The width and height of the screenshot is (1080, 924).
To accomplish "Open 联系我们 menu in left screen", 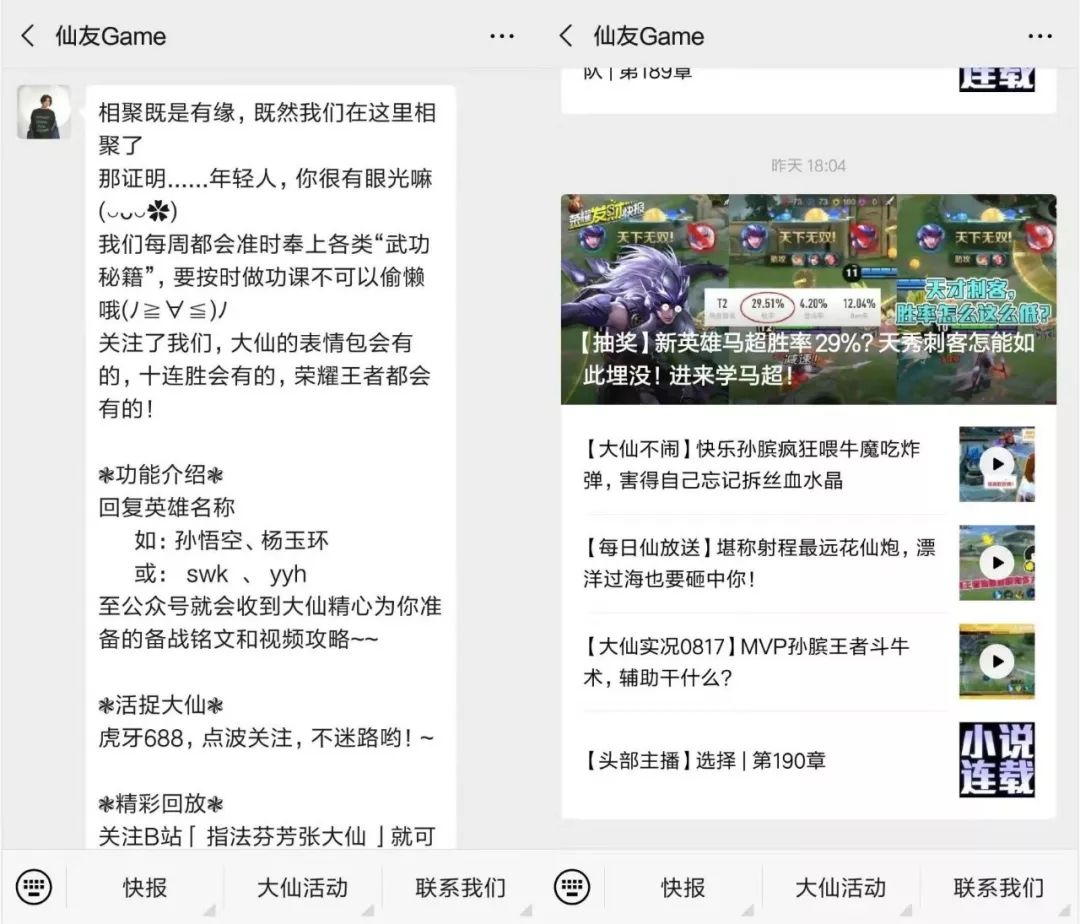I will [460, 888].
